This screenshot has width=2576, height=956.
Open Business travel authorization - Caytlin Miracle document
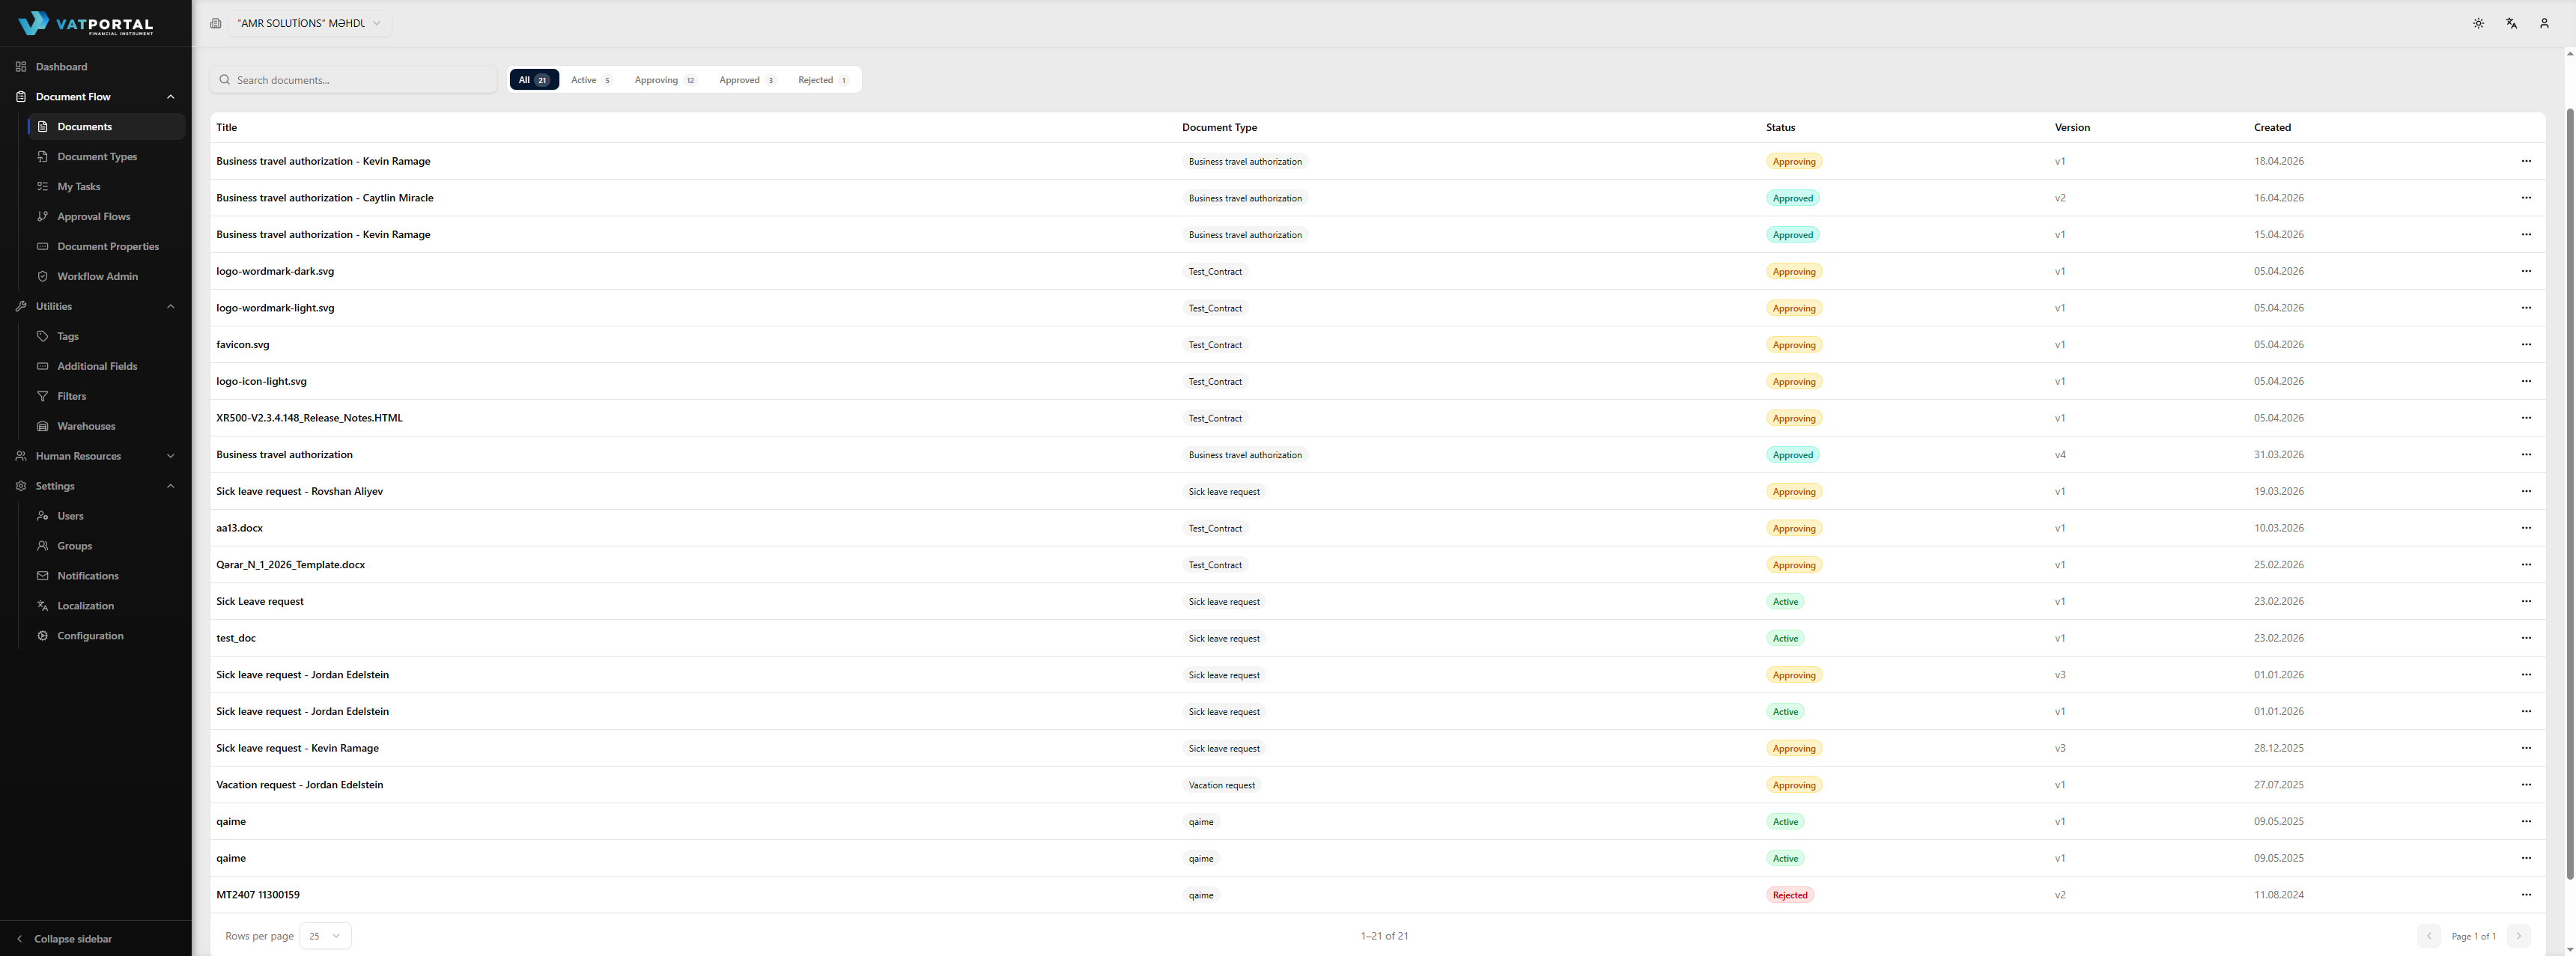coord(324,197)
